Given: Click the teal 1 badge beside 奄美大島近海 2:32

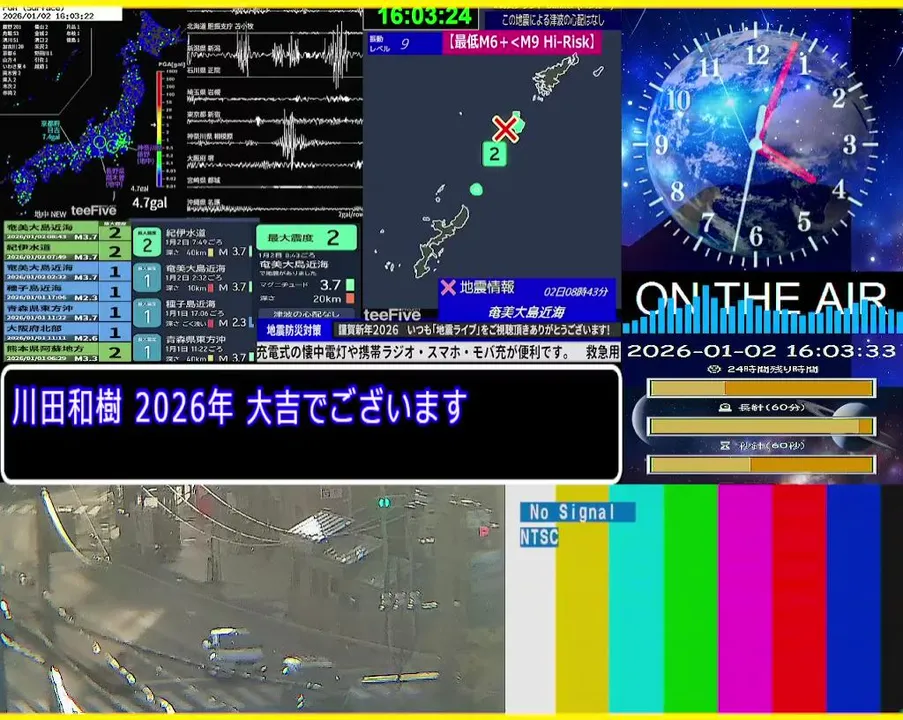Looking at the screenshot, I should tap(147, 278).
